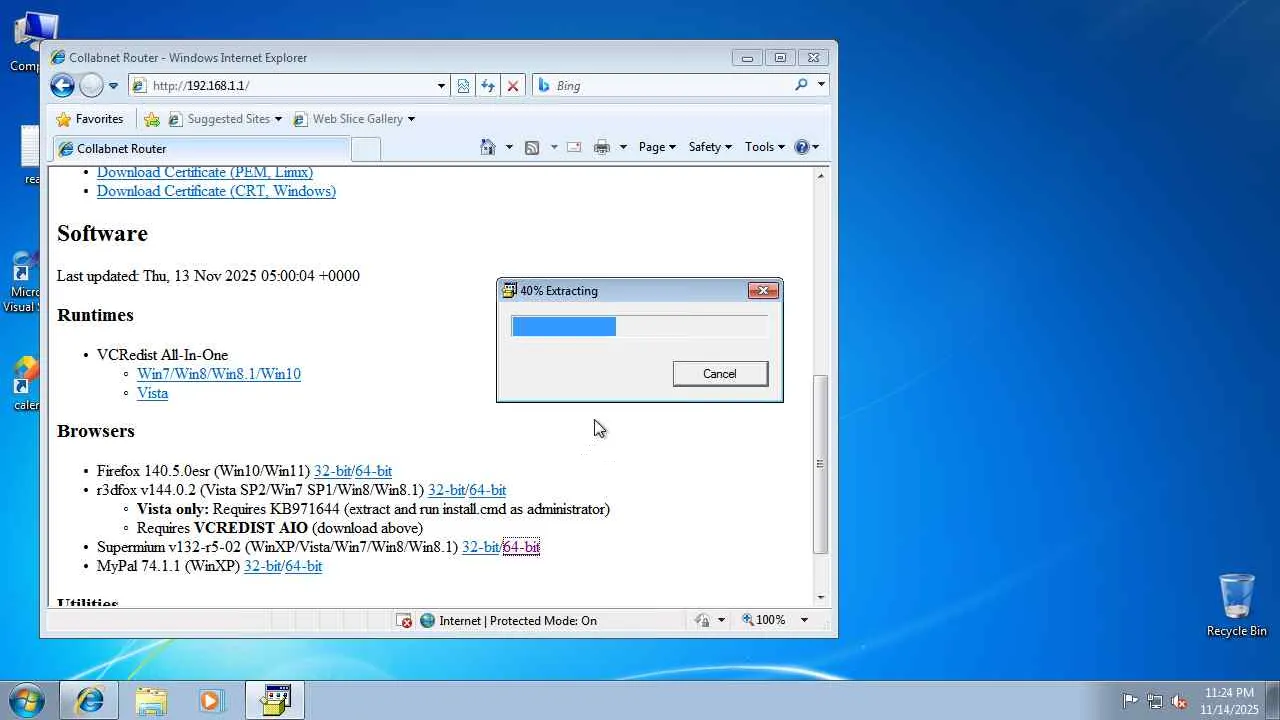Click the page vertical scrollbar thumb
The image size is (1280, 720).
click(x=821, y=464)
